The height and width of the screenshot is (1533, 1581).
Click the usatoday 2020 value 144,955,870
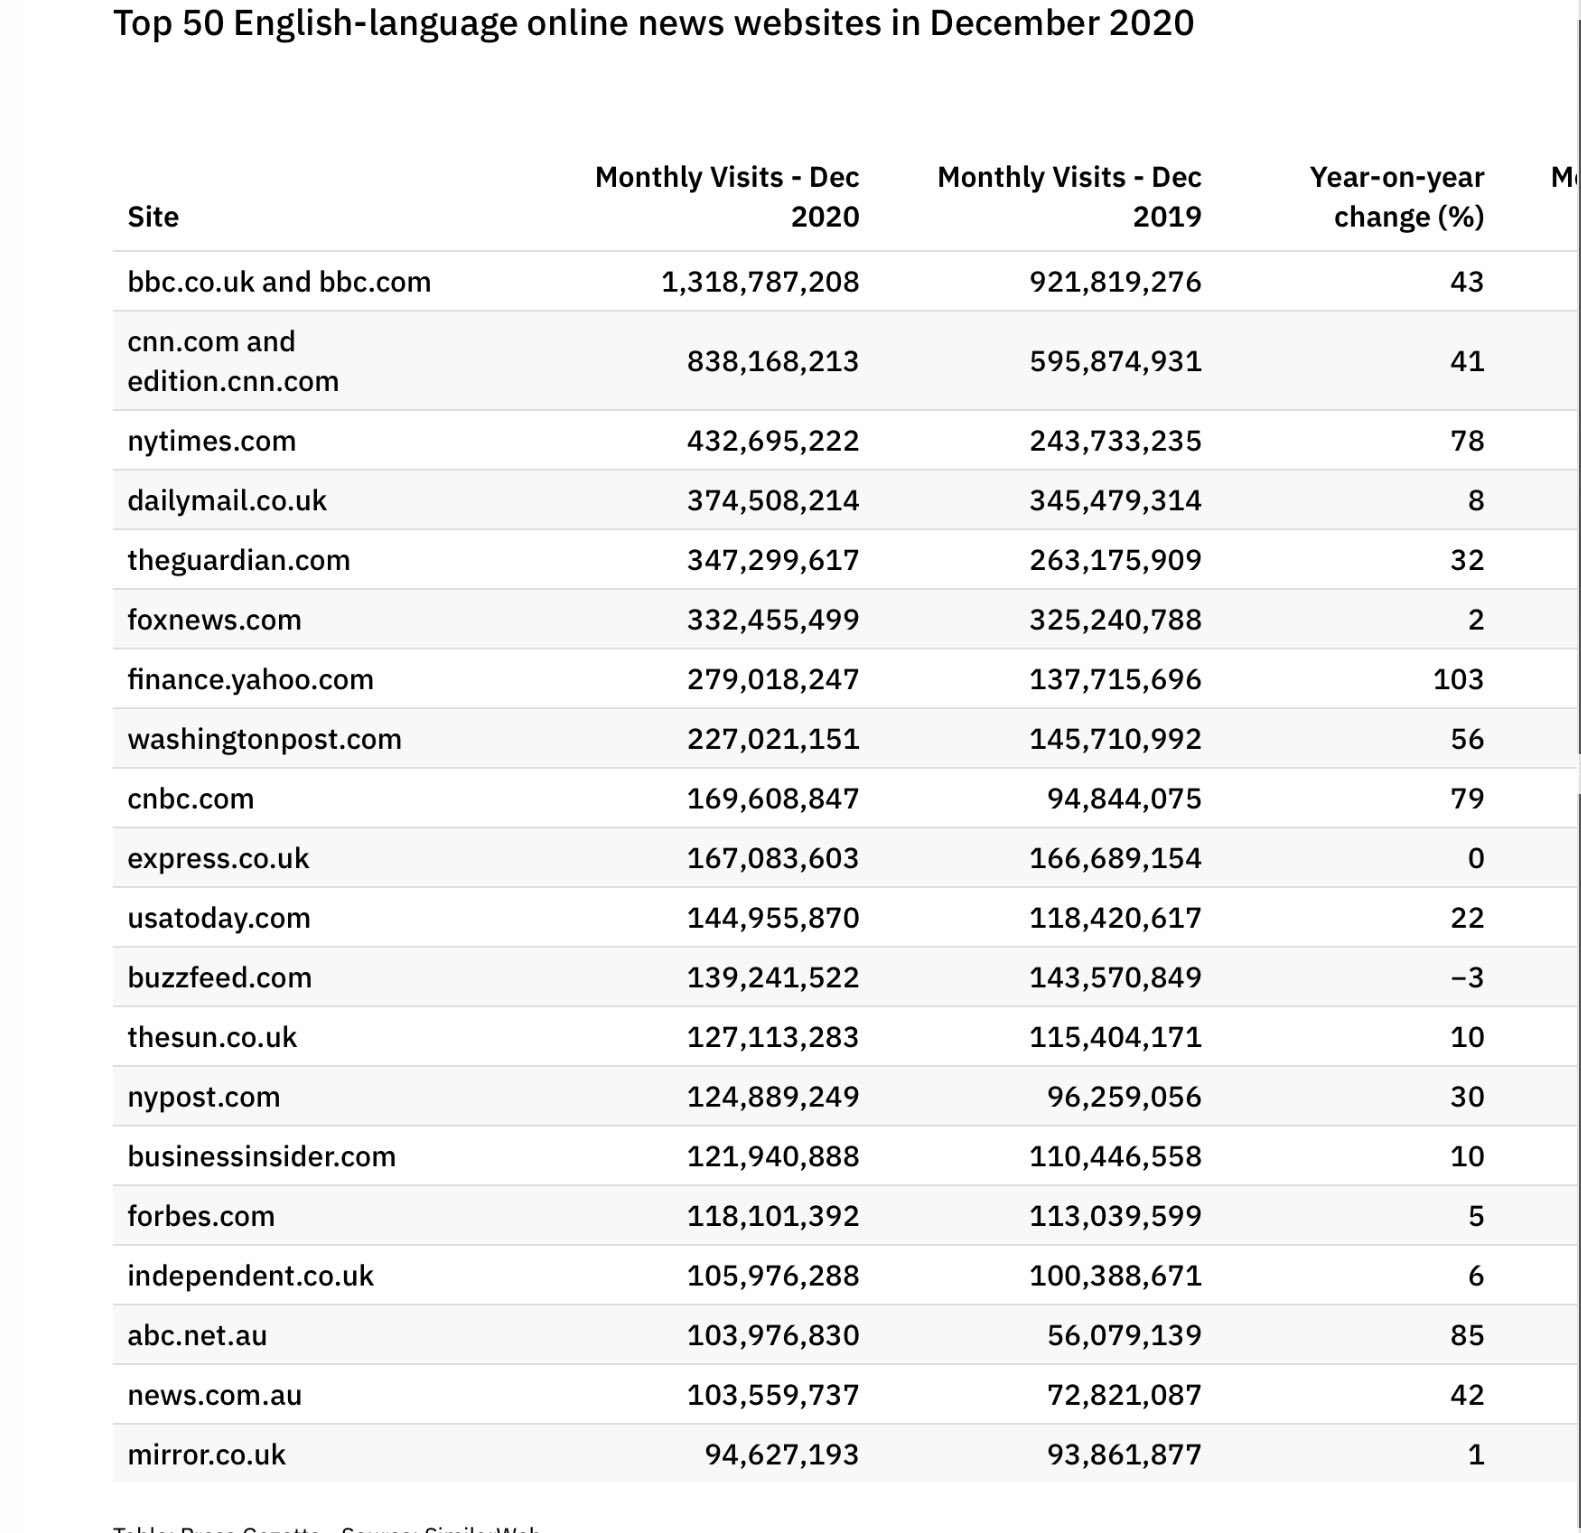coord(773,918)
